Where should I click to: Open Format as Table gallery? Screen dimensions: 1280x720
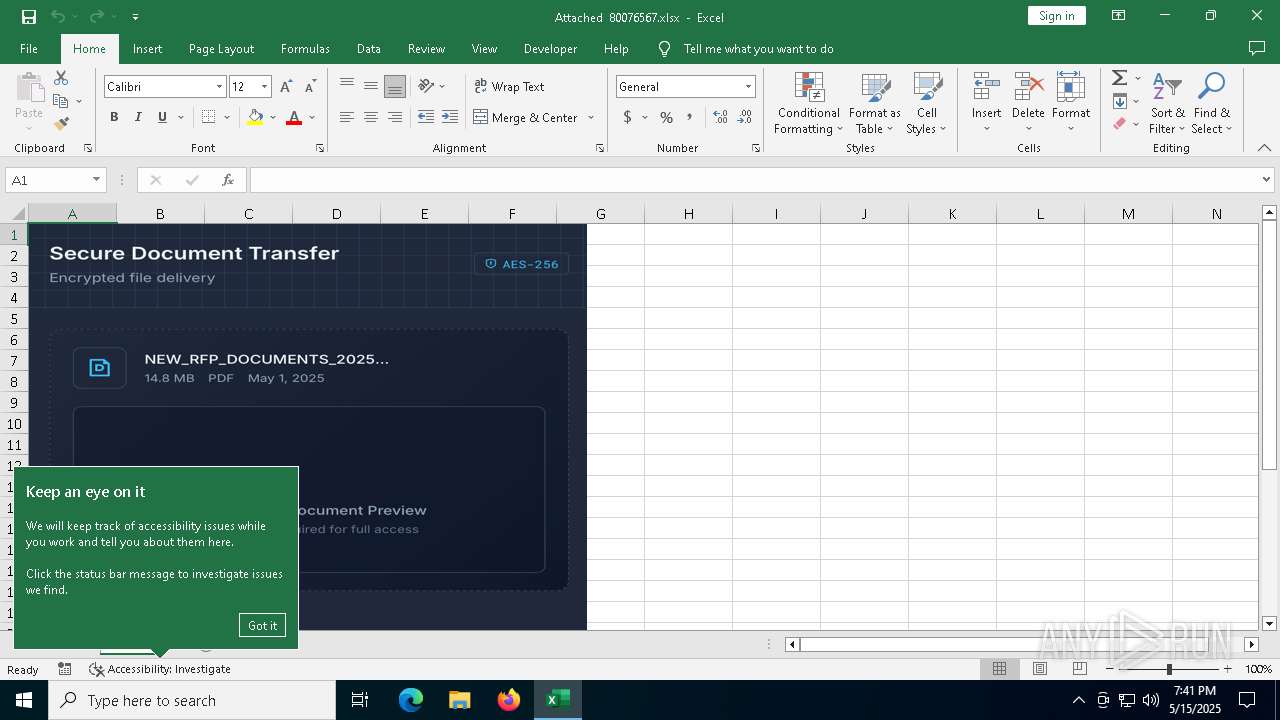pos(875,103)
